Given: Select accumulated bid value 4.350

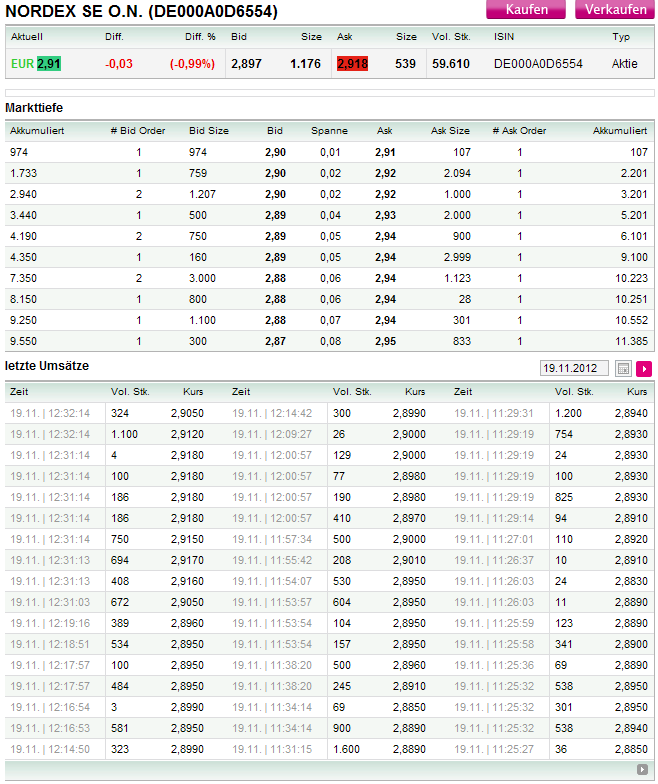Looking at the screenshot, I should click(24, 257).
